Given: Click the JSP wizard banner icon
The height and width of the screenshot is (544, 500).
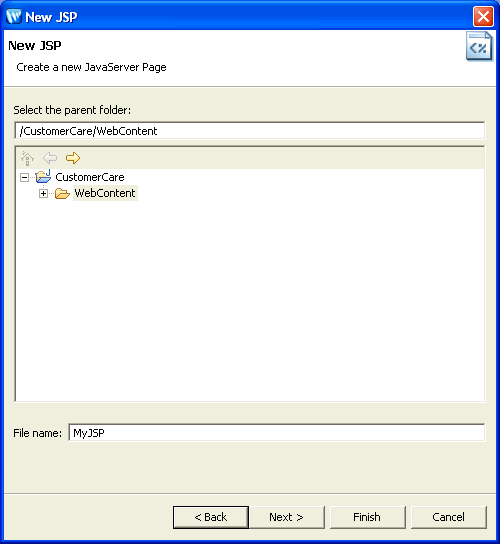Looking at the screenshot, I should (479, 46).
